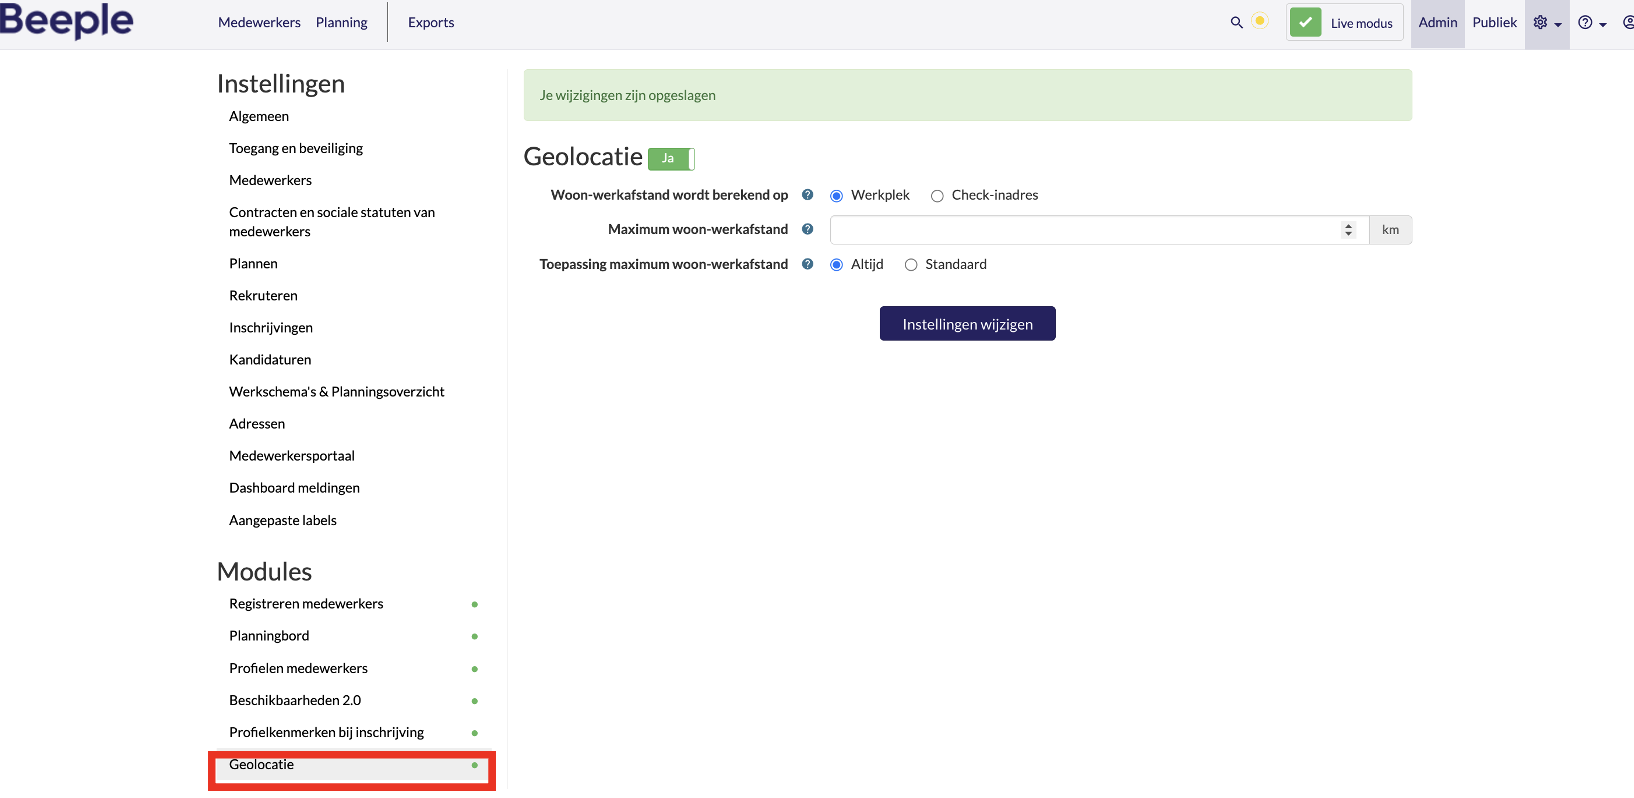Open Medewerkers settings in sidebar

(270, 180)
